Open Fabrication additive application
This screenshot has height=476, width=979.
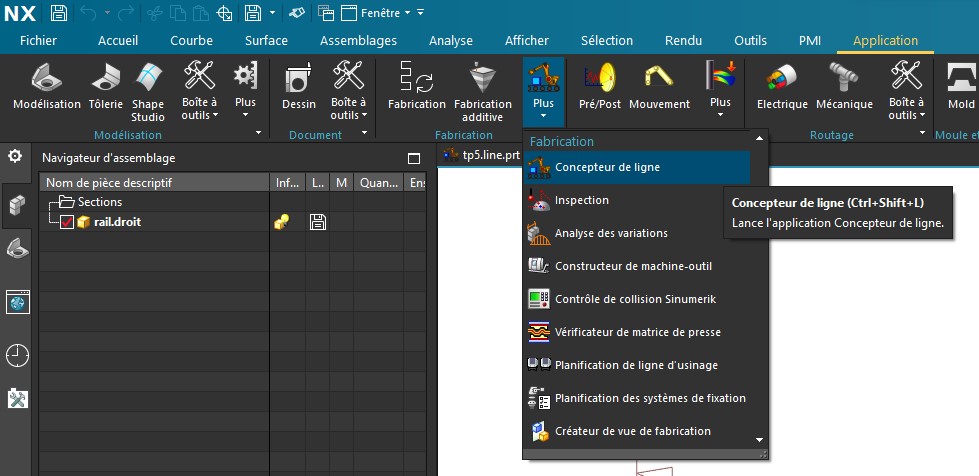pos(483,92)
